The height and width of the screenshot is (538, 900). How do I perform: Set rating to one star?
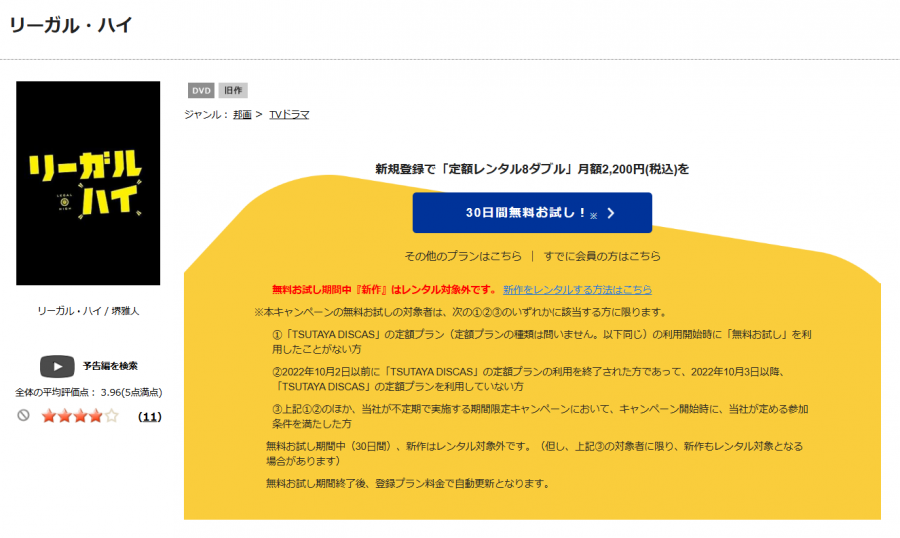pyautogui.click(x=48, y=416)
